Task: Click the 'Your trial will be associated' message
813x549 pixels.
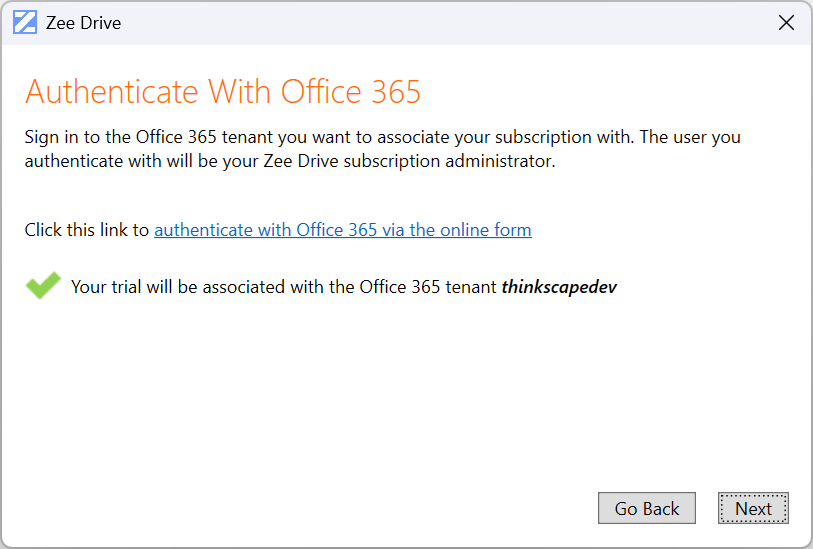Action: coord(344,287)
